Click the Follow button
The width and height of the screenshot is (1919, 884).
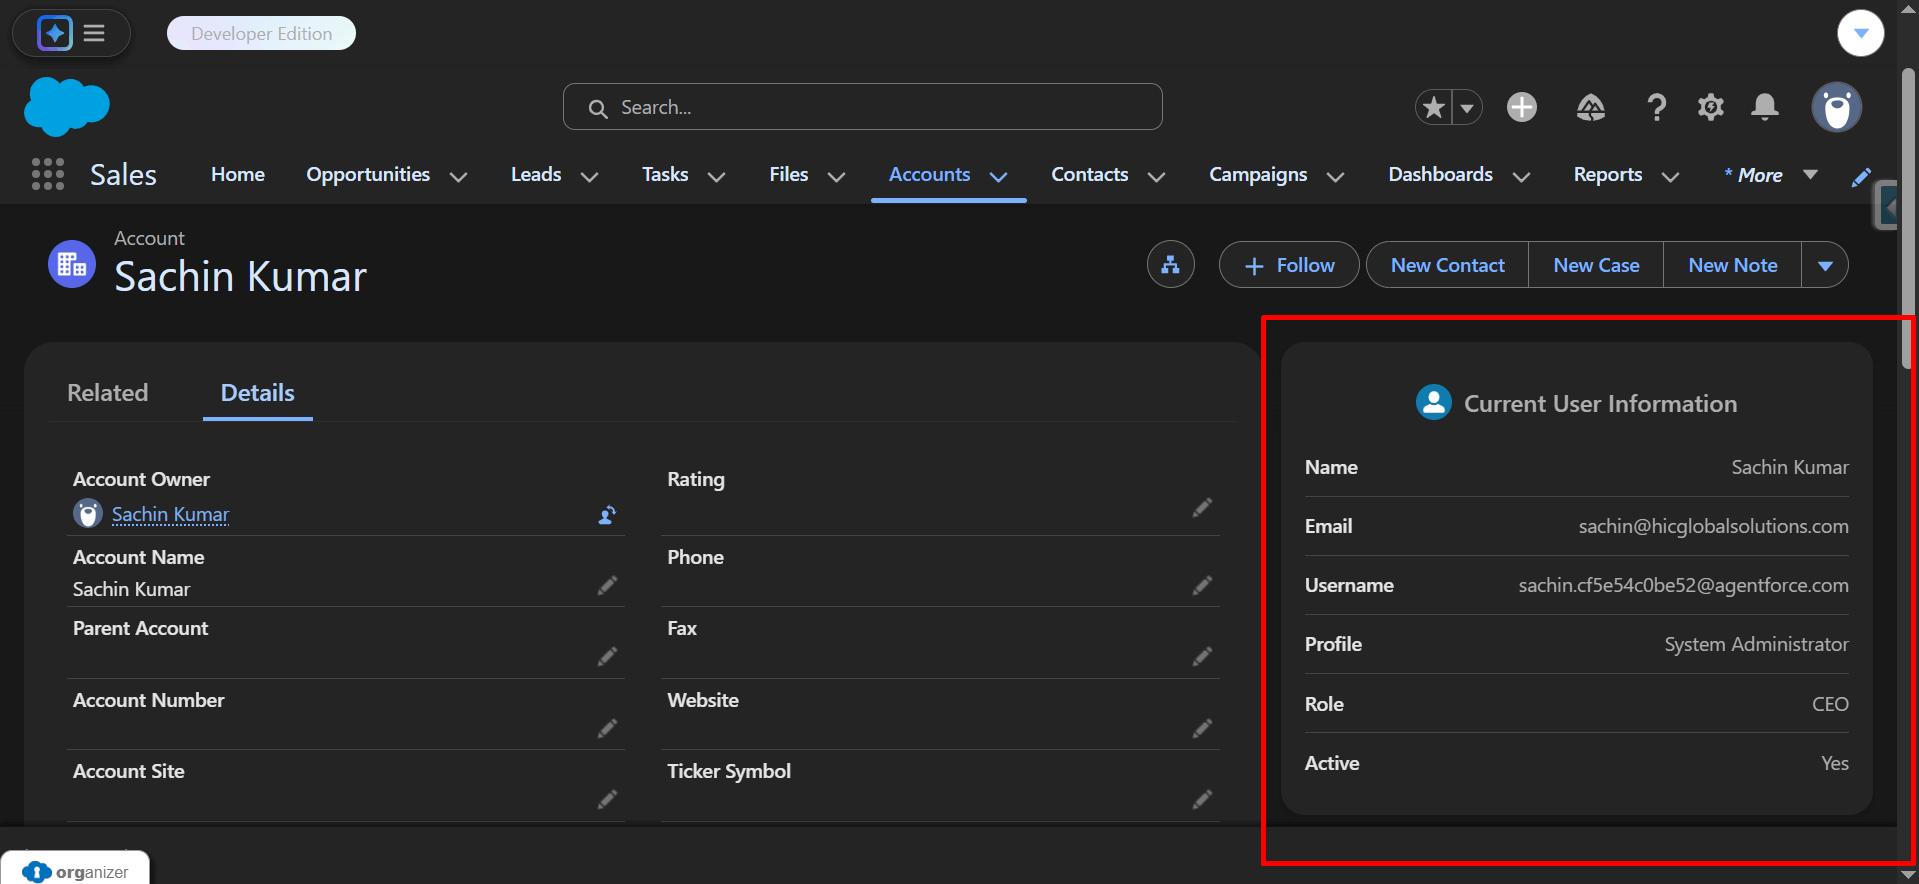click(x=1288, y=265)
